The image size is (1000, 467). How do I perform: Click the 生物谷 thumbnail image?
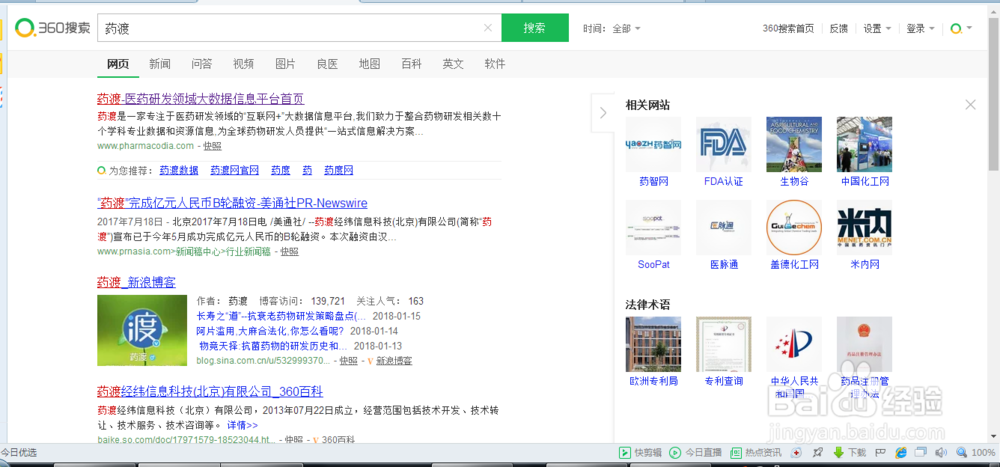(x=794, y=144)
